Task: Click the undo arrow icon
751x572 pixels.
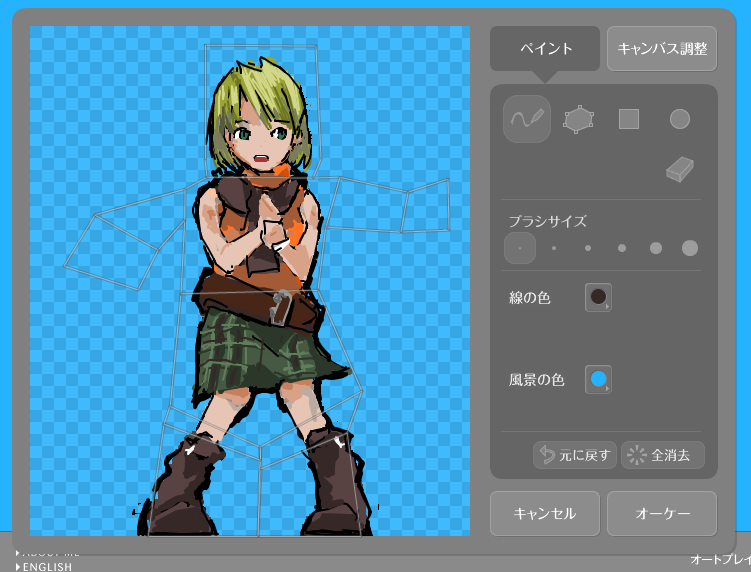Action: point(547,456)
